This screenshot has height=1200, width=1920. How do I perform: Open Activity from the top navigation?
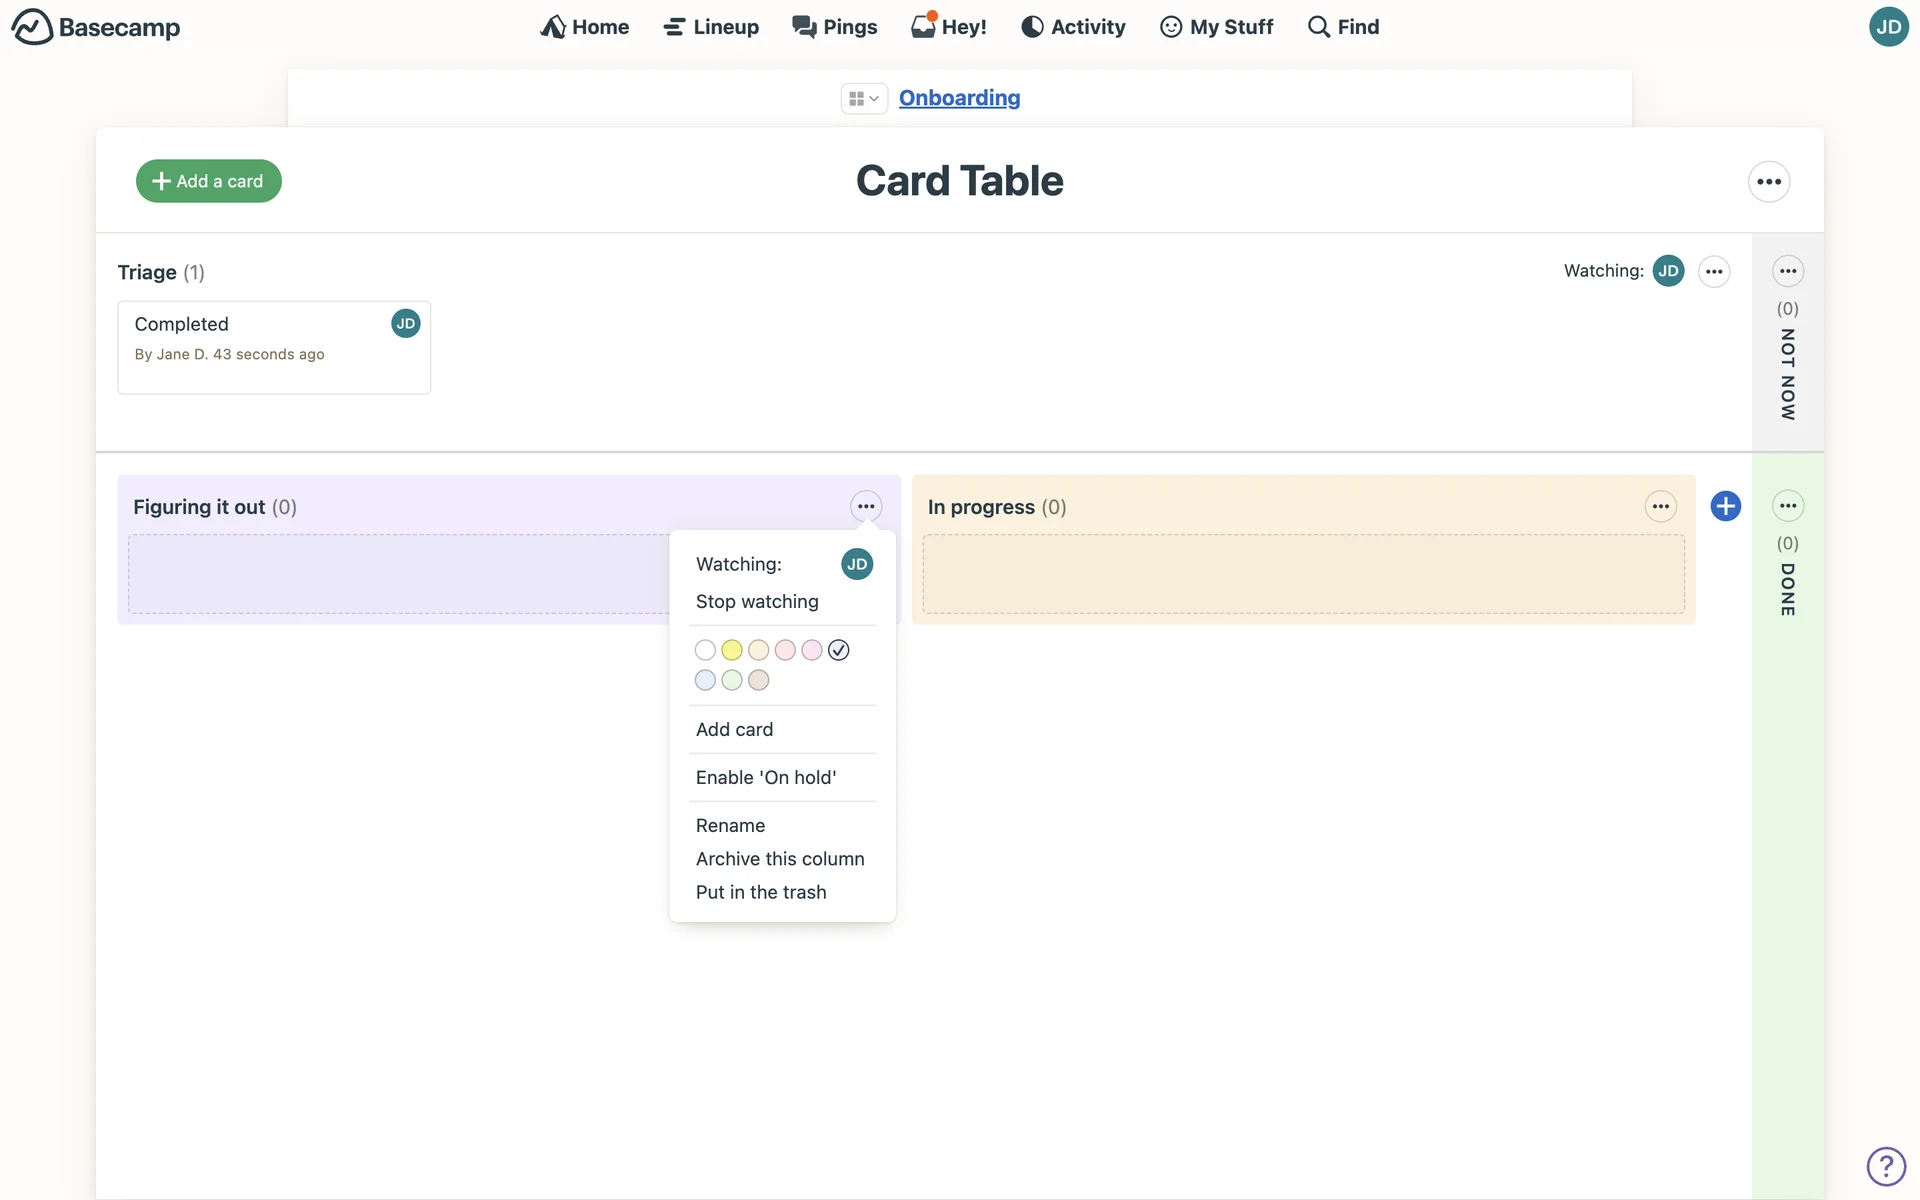[x=1073, y=27]
